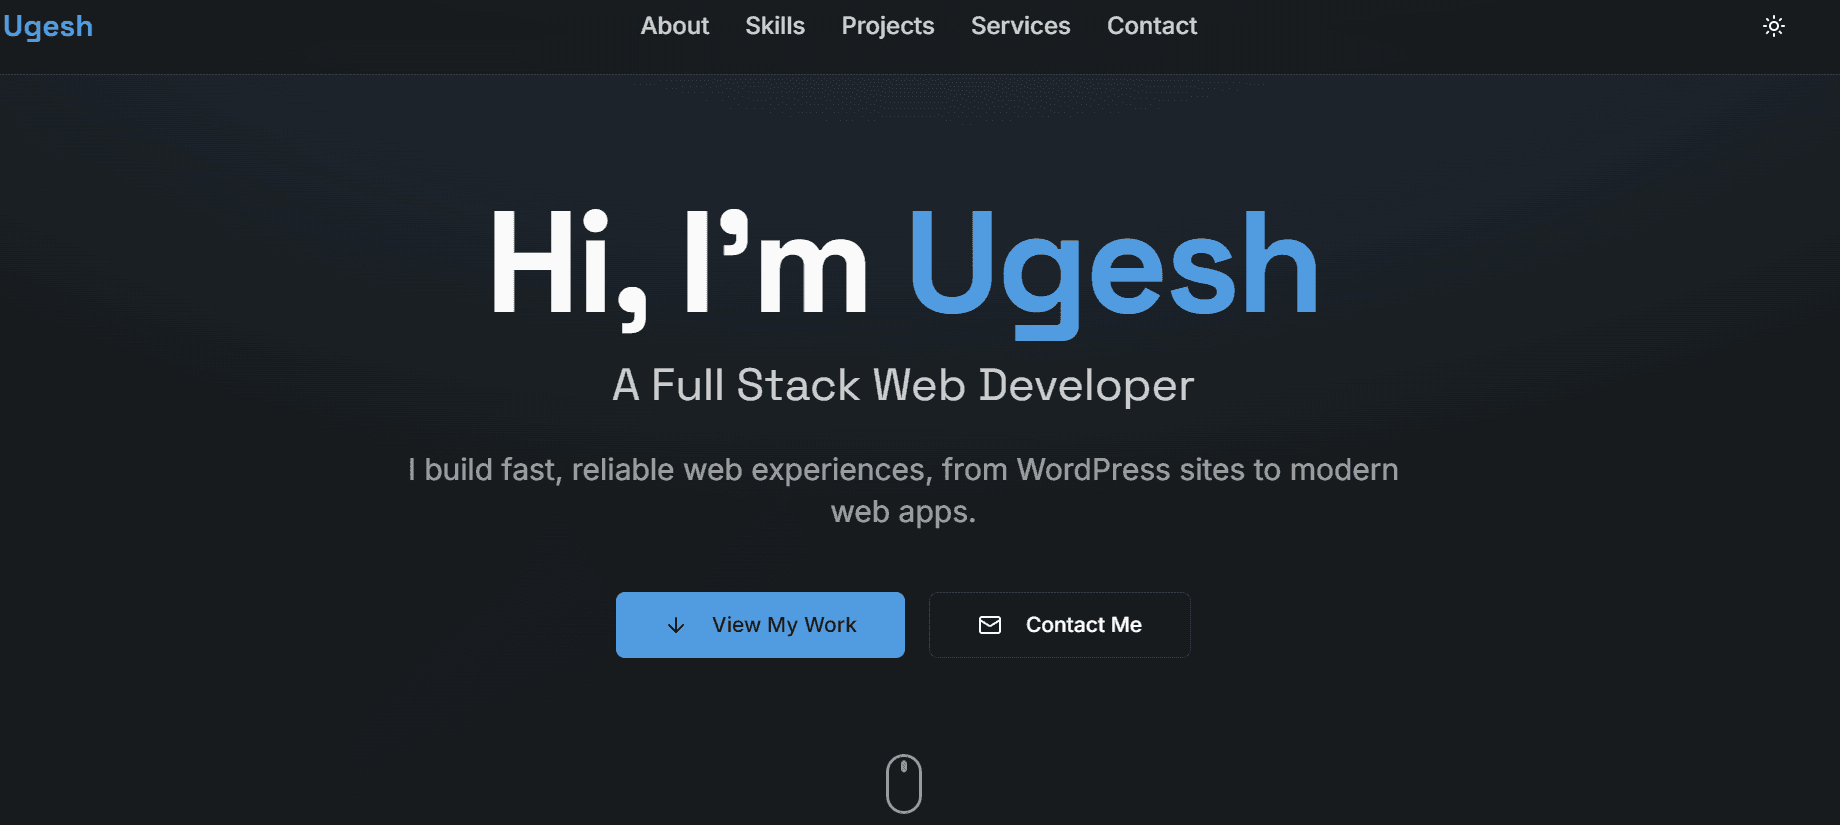The height and width of the screenshot is (825, 1840).
Task: Select Projects in the top navigation
Action: click(888, 26)
